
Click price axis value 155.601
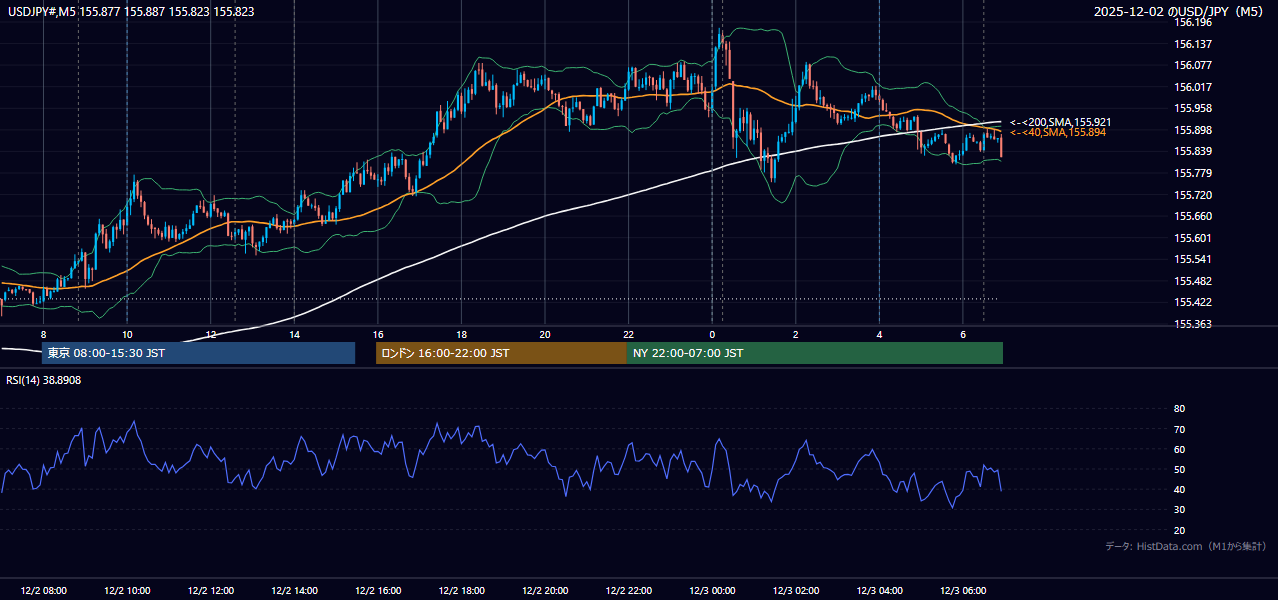click(1193, 238)
